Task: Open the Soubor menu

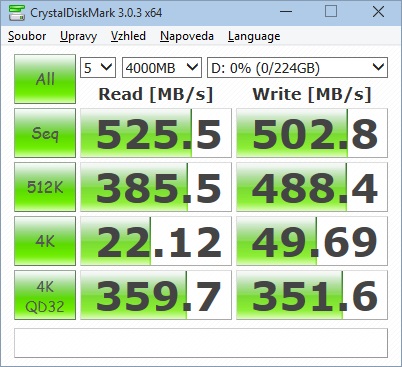Action: point(27,36)
